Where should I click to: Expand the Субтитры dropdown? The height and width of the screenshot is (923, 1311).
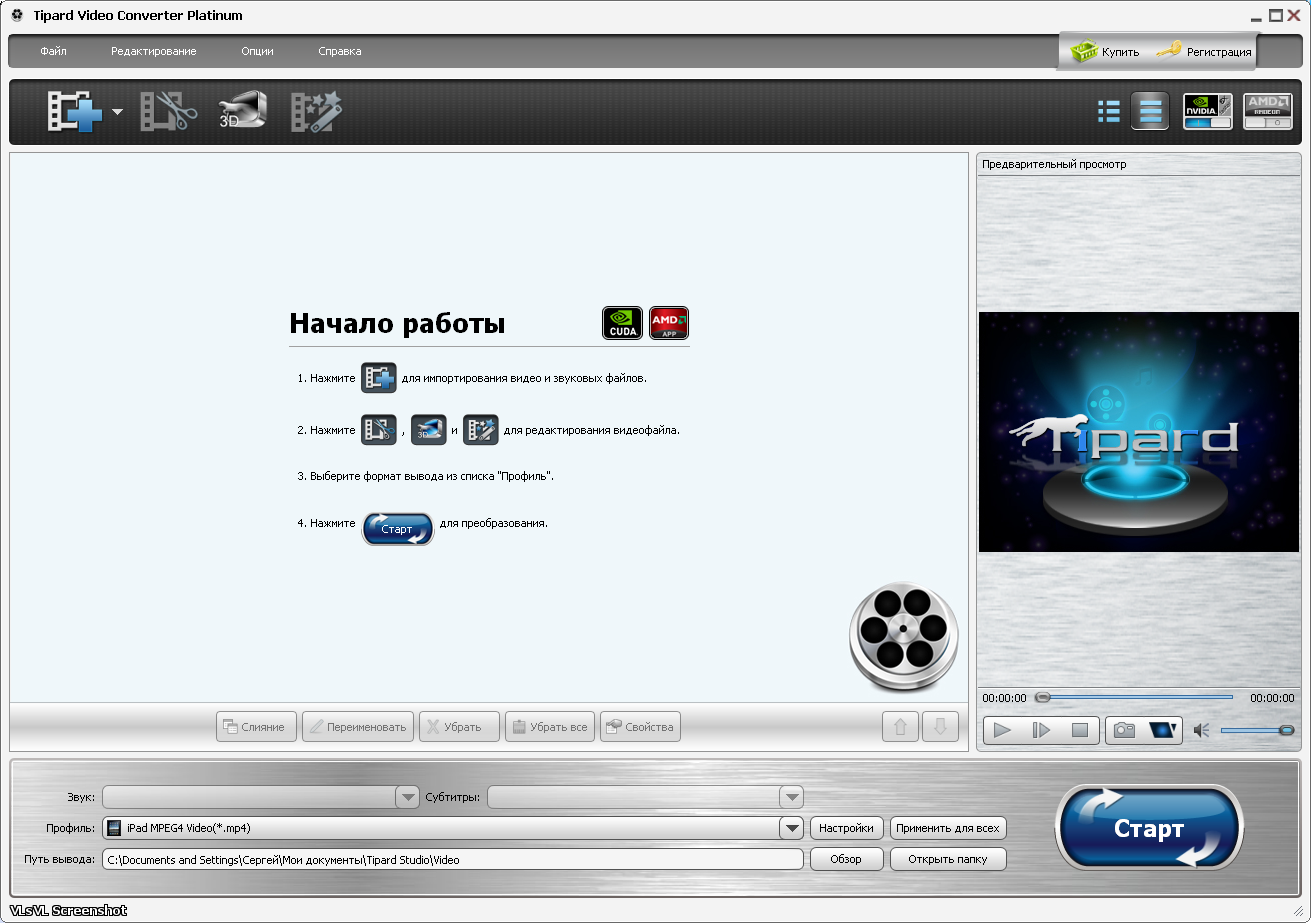tap(792, 797)
